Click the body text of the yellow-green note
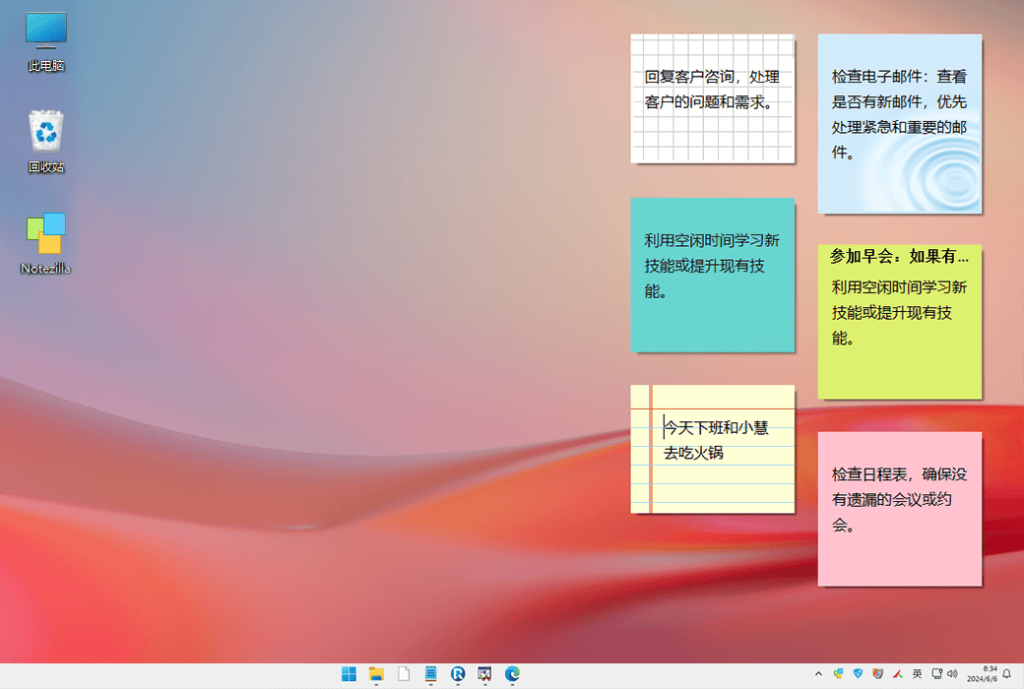The image size is (1024, 689). 899,312
